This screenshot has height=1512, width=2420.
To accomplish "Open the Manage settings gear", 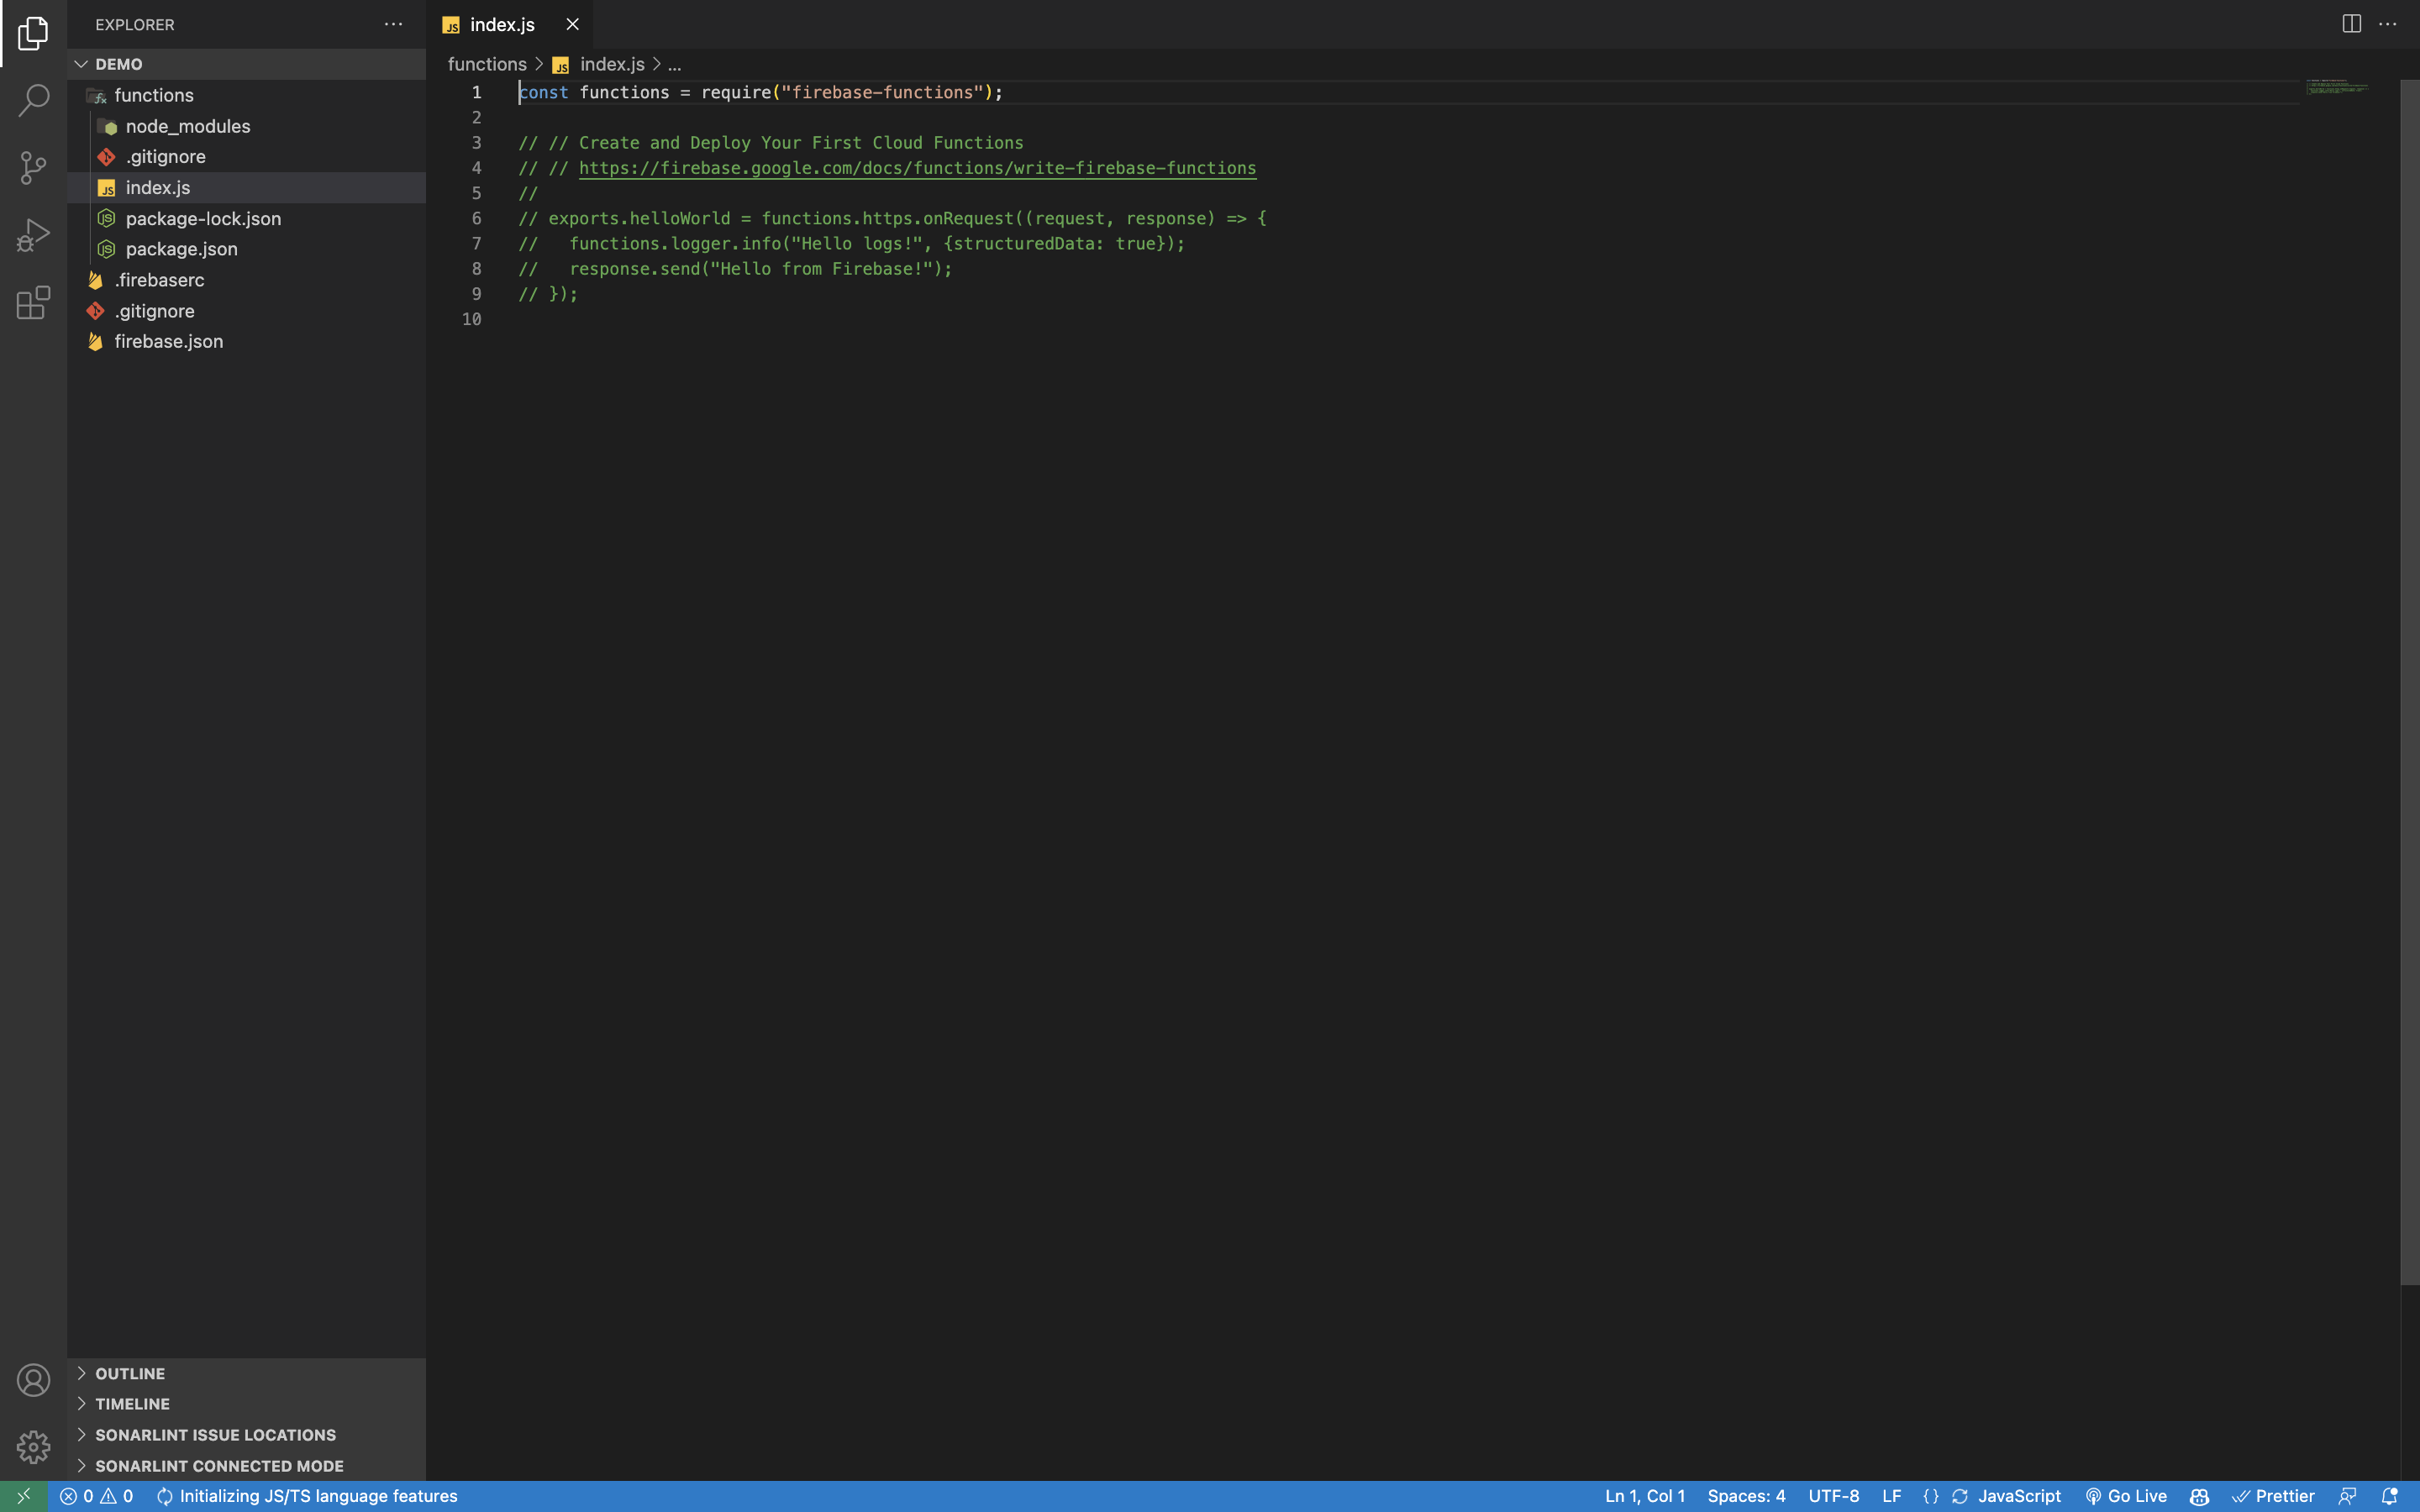I will point(33,1446).
